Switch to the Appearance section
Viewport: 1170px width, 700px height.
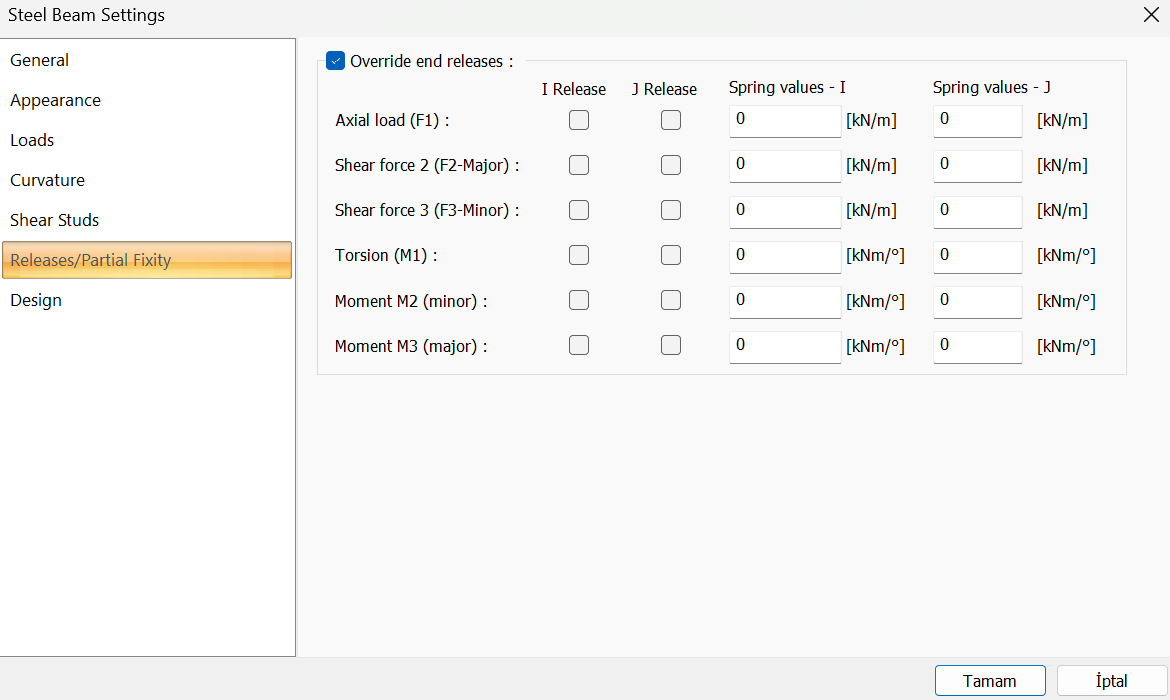click(x=56, y=100)
